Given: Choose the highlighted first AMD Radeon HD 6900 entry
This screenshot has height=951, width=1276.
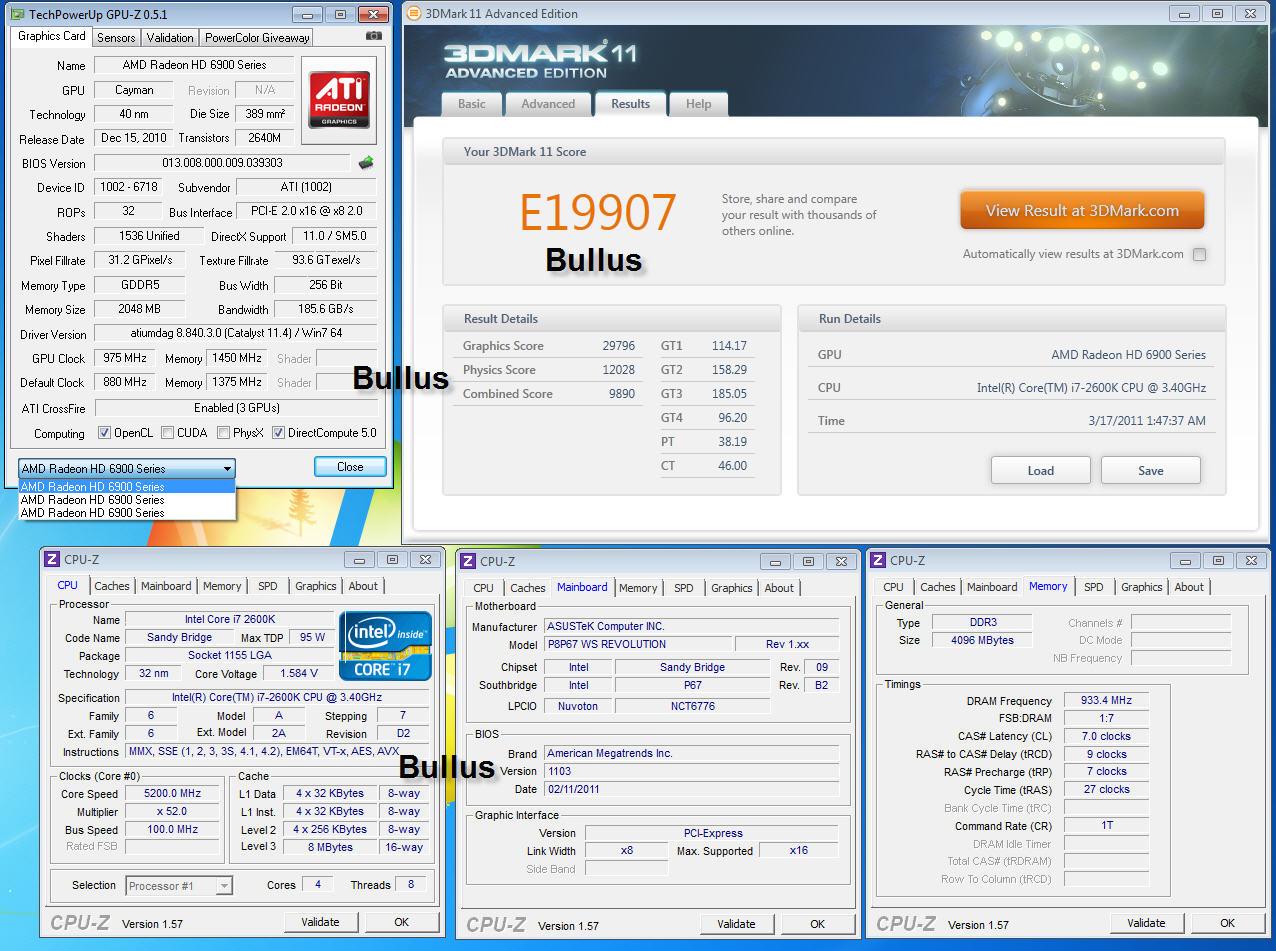Looking at the screenshot, I should [127, 486].
